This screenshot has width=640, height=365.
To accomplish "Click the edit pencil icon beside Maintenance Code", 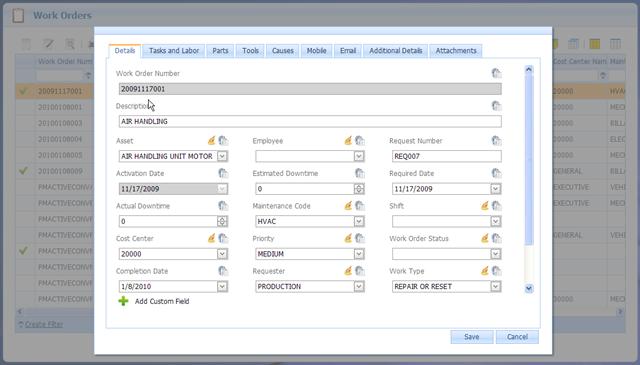I will [x=348, y=206].
